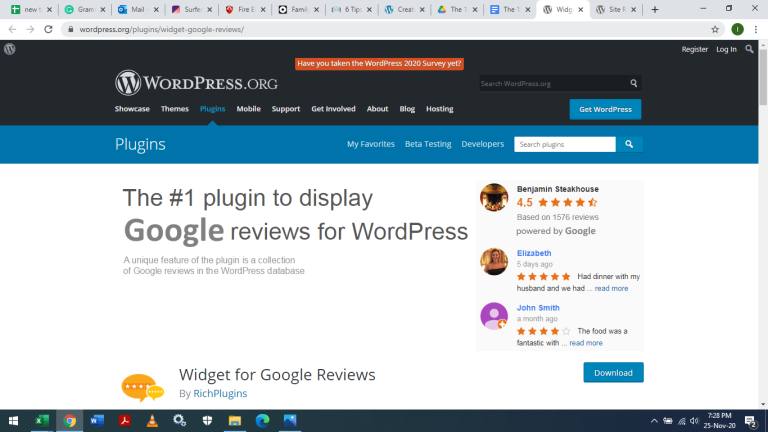Viewport: 768px width, 432px height.
Task: Switch to the 6 Tips tab
Action: coord(351,9)
